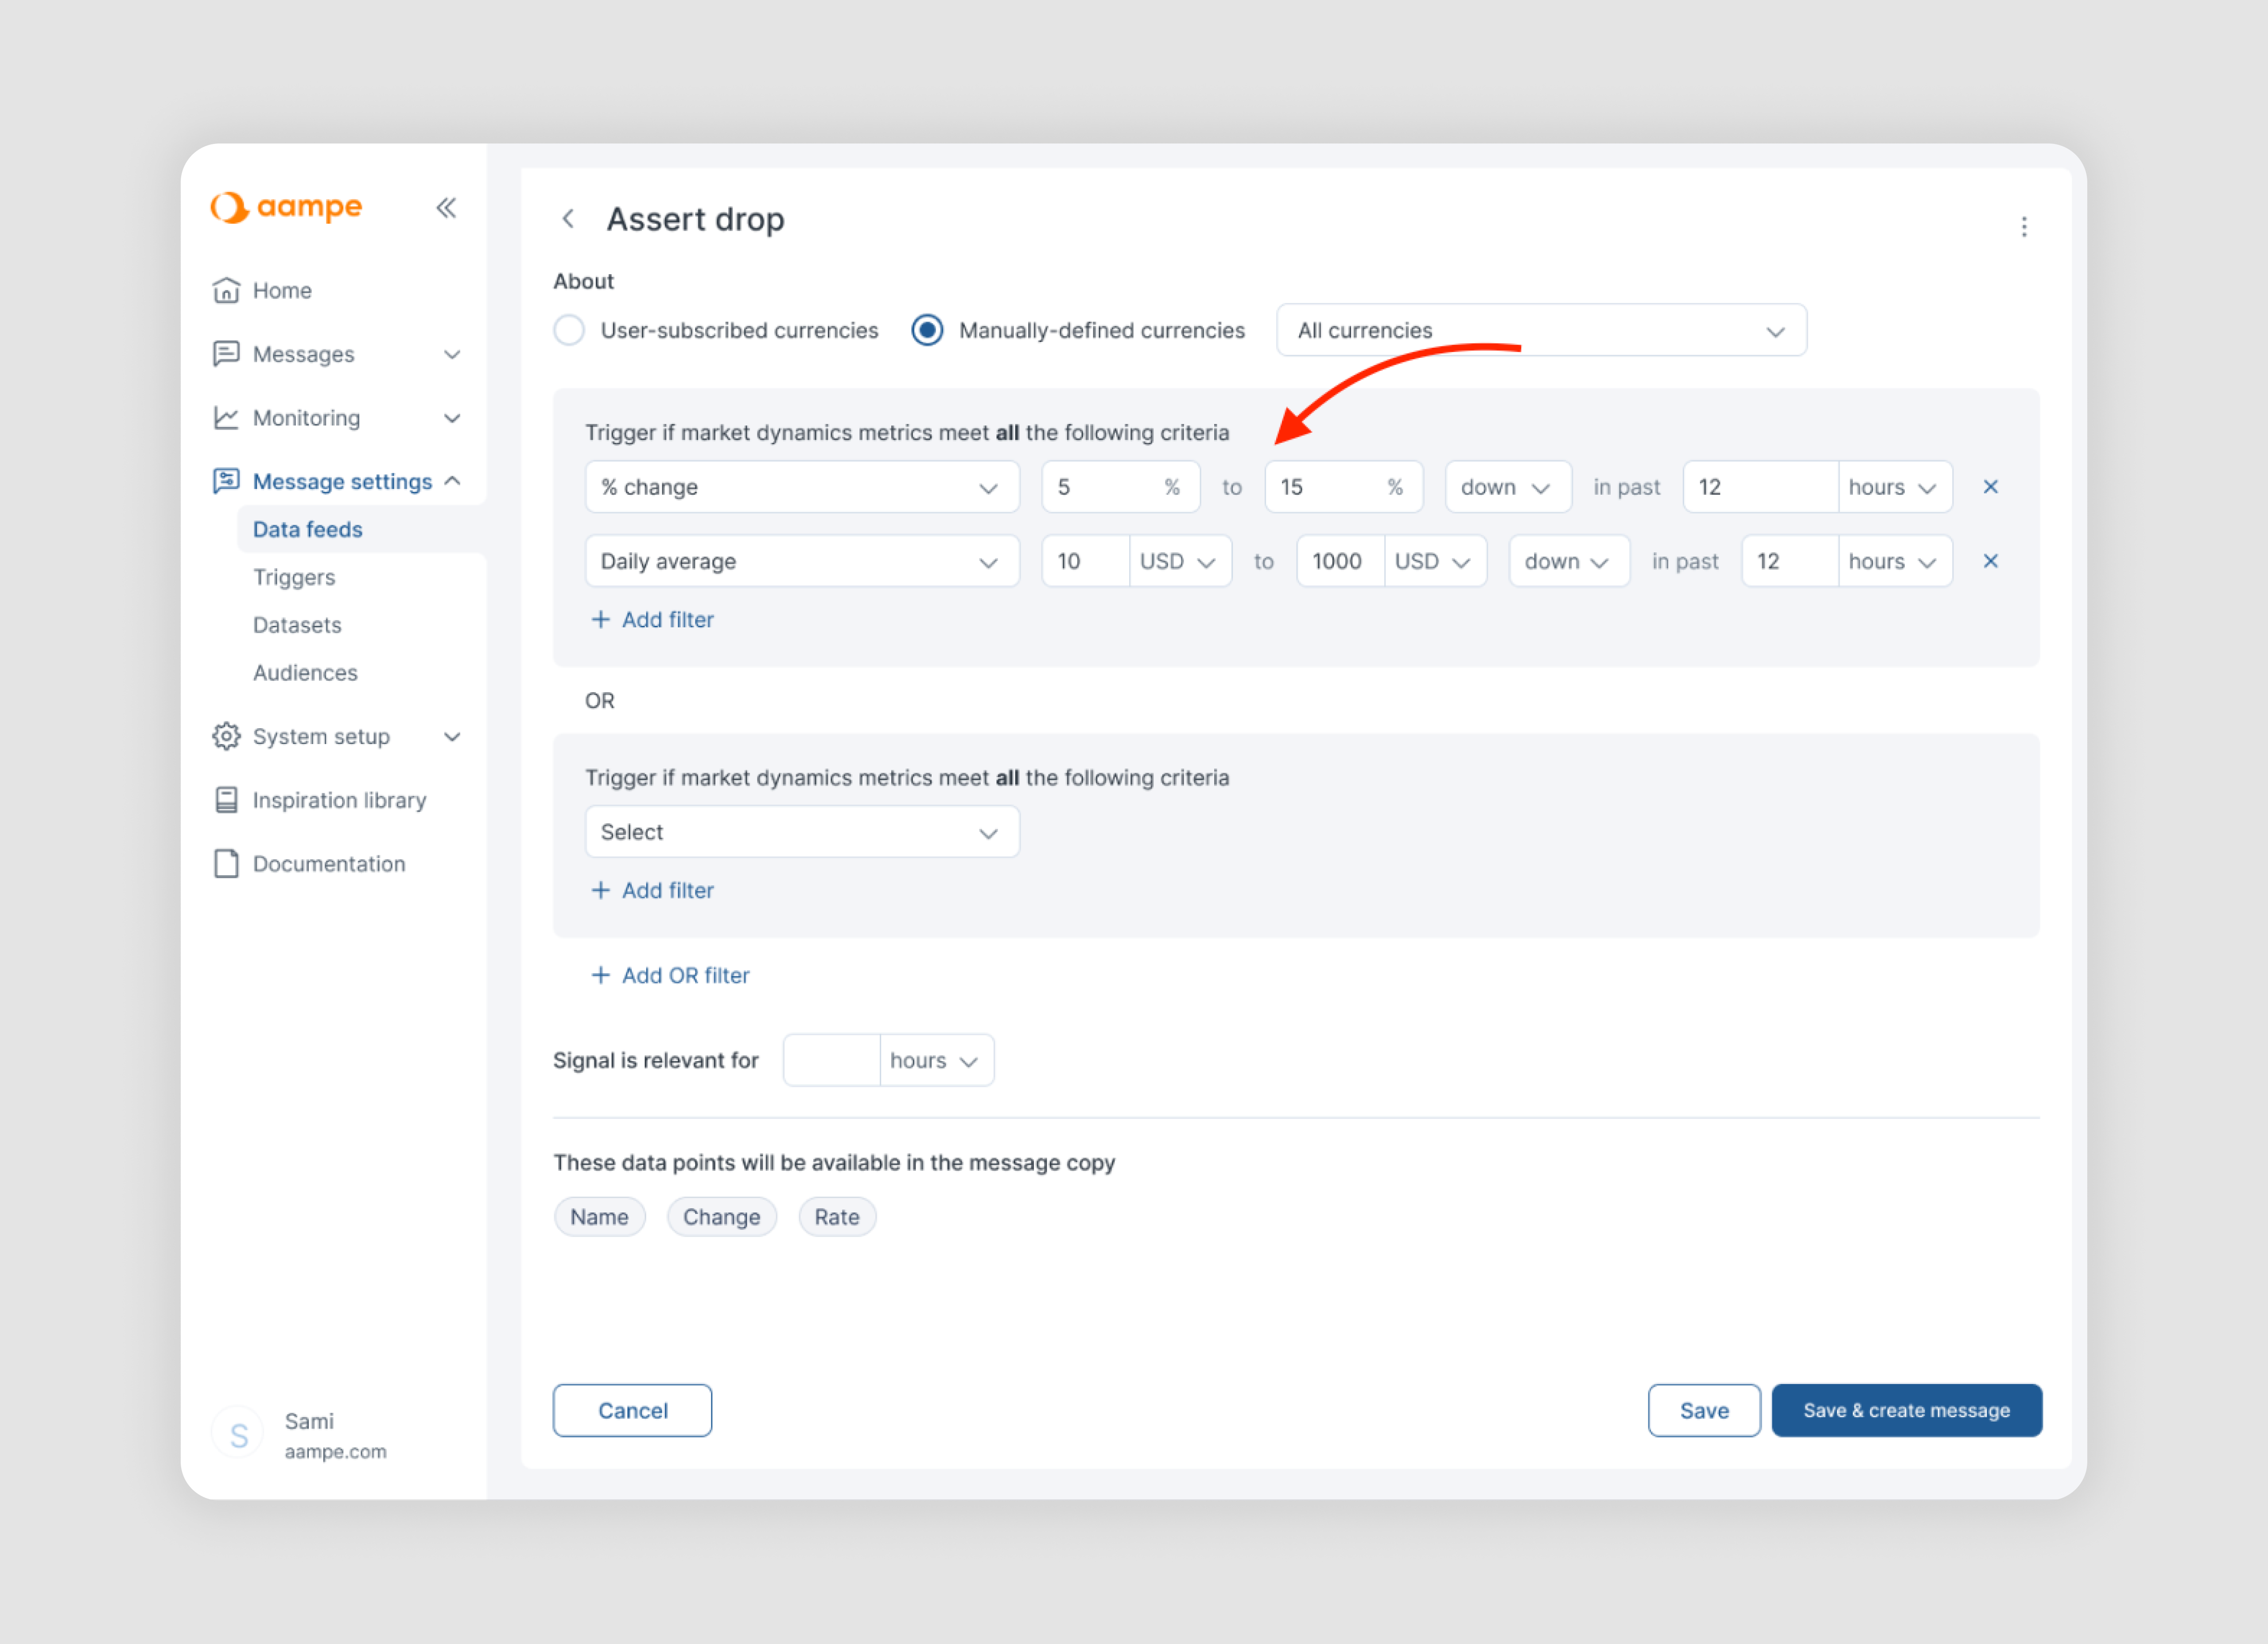The width and height of the screenshot is (2268, 1644).
Task: Remove the % change filter row
Action: tap(1991, 487)
